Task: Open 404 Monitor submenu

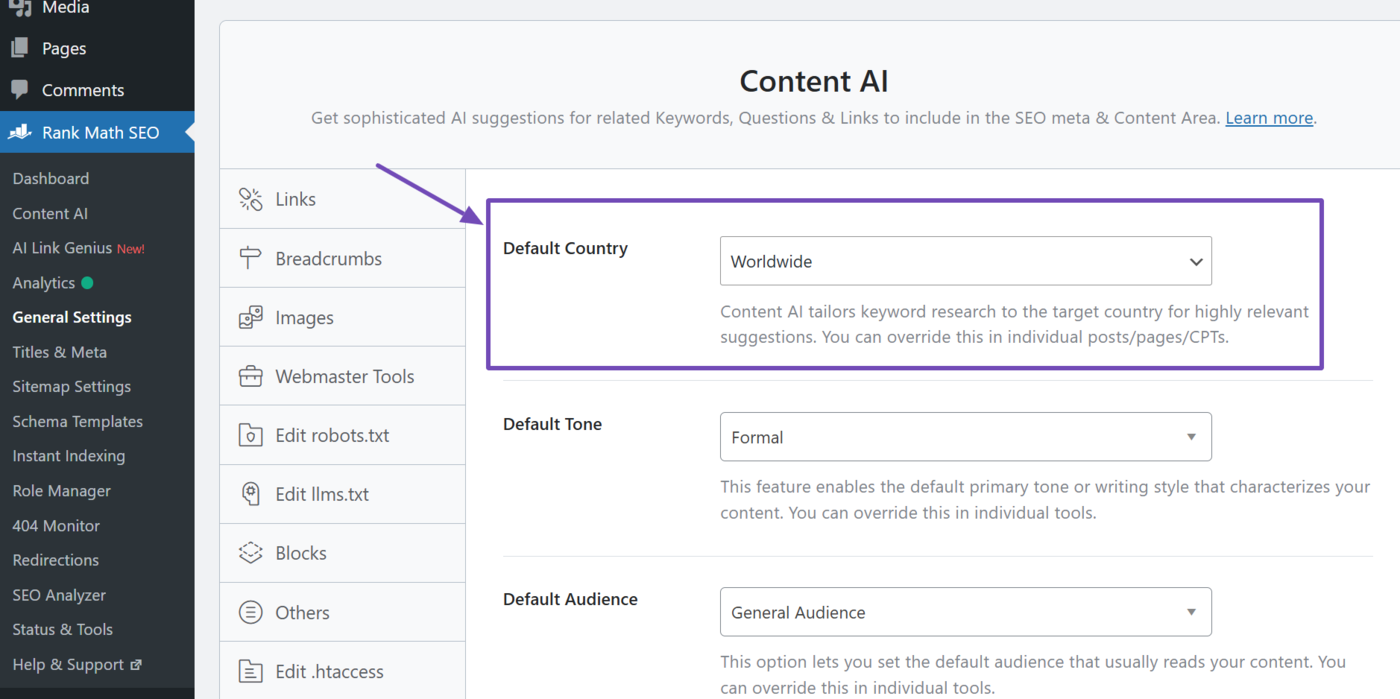Action: (x=56, y=525)
